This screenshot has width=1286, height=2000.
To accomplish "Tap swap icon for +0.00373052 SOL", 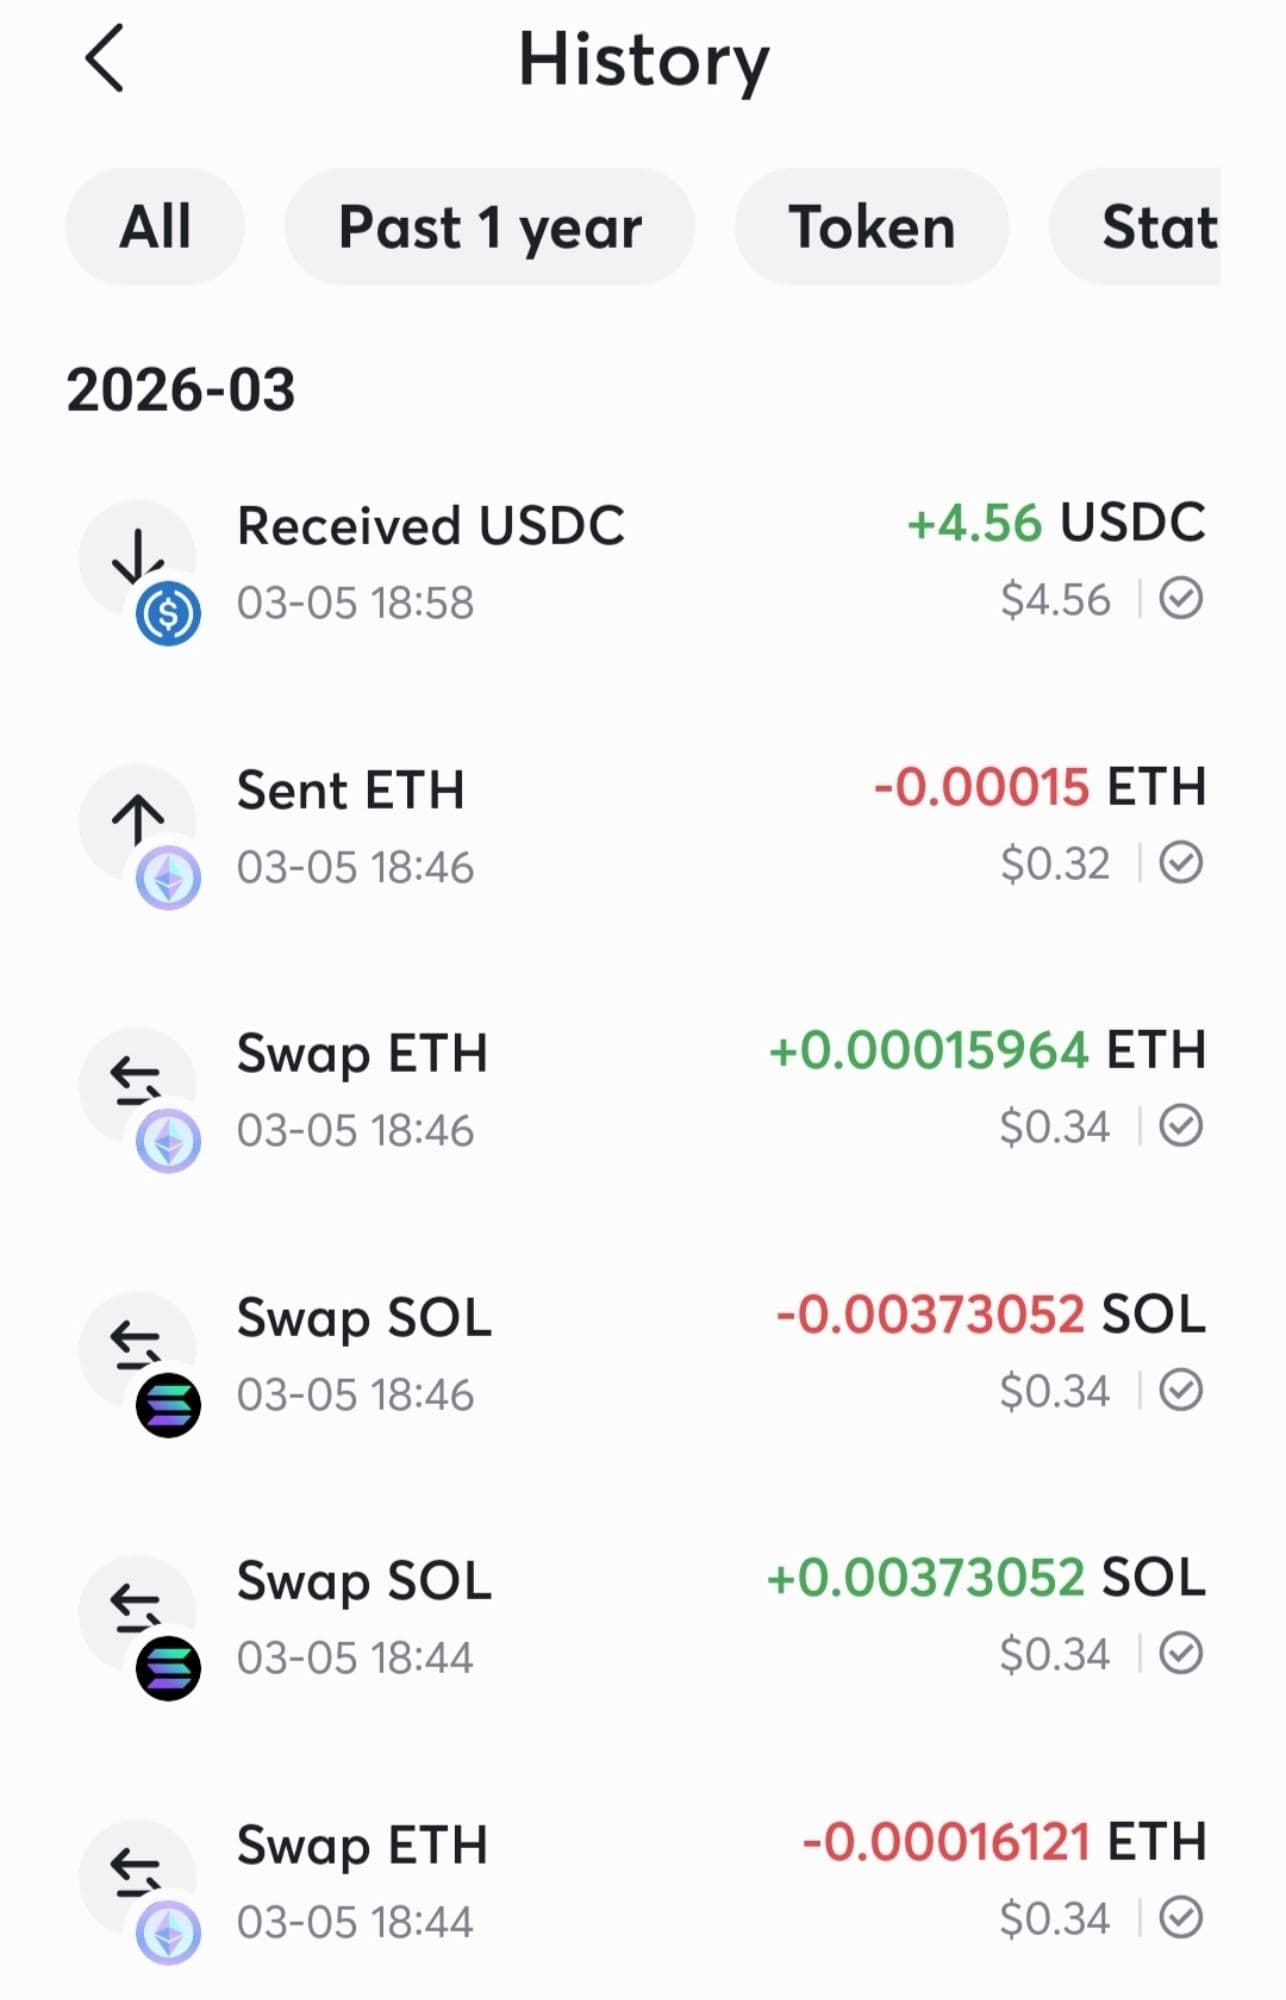I will pos(136,1610).
